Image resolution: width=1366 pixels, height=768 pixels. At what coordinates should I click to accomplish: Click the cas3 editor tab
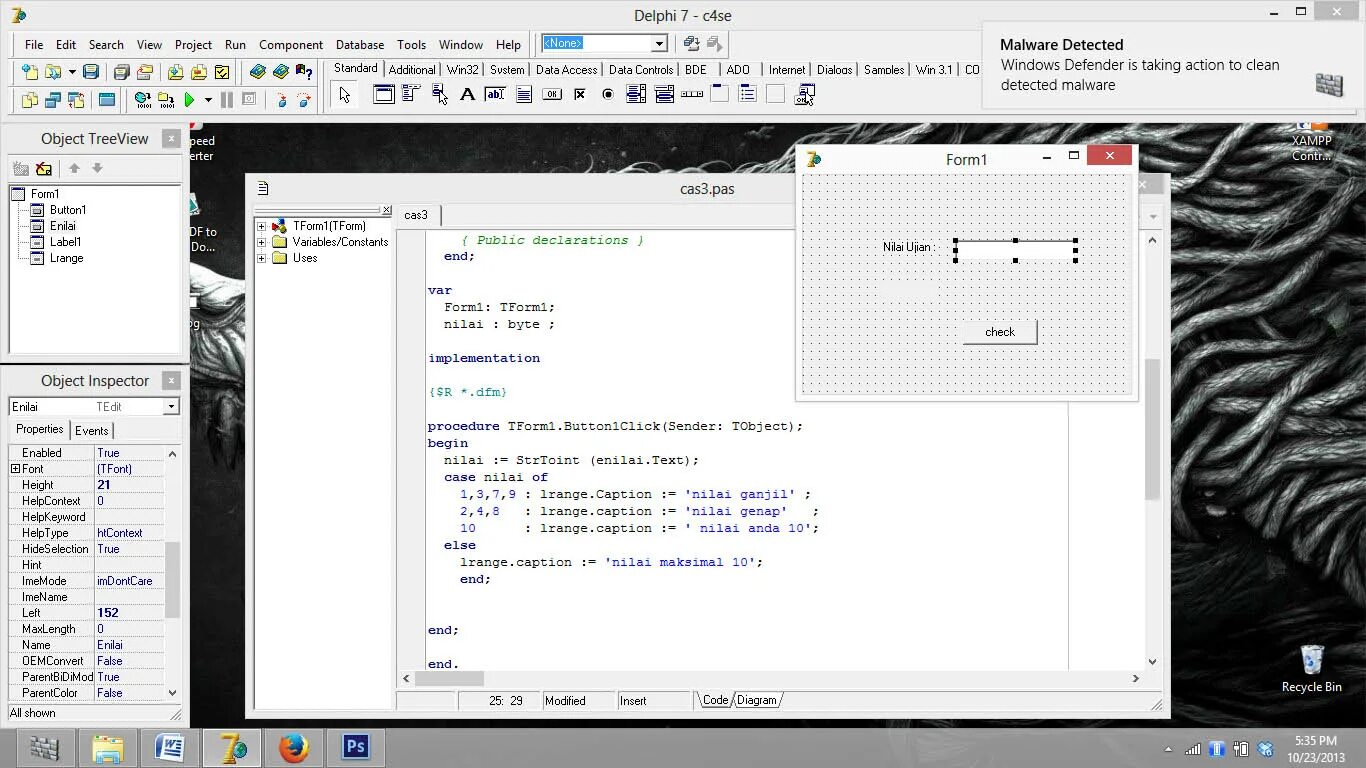[x=416, y=215]
